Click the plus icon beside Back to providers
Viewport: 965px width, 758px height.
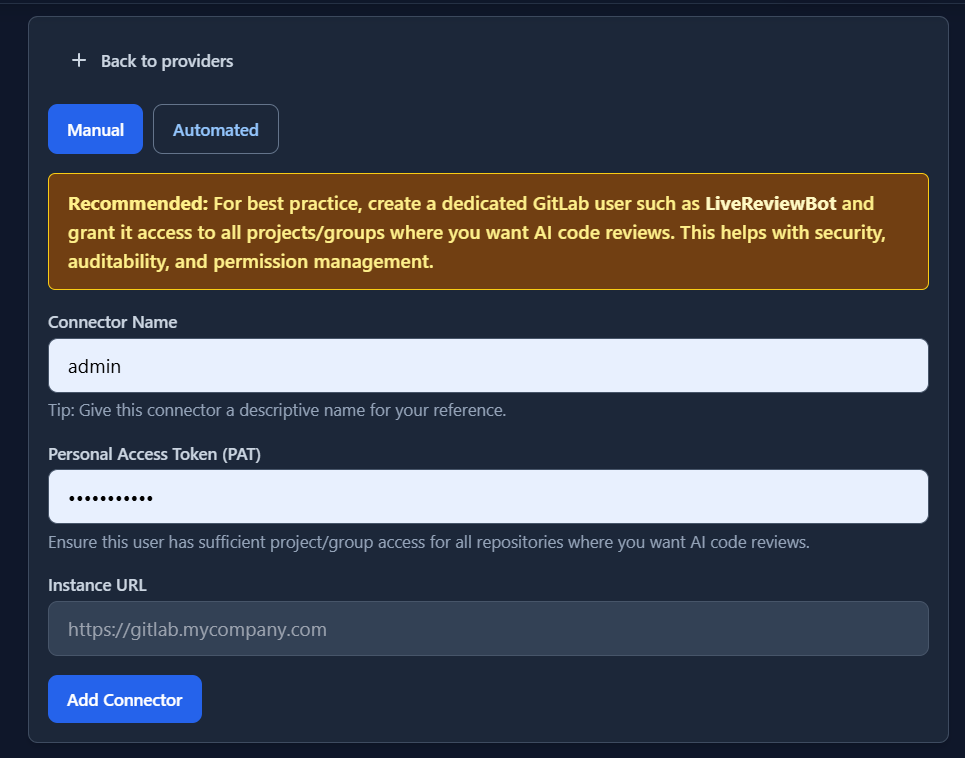tap(79, 61)
